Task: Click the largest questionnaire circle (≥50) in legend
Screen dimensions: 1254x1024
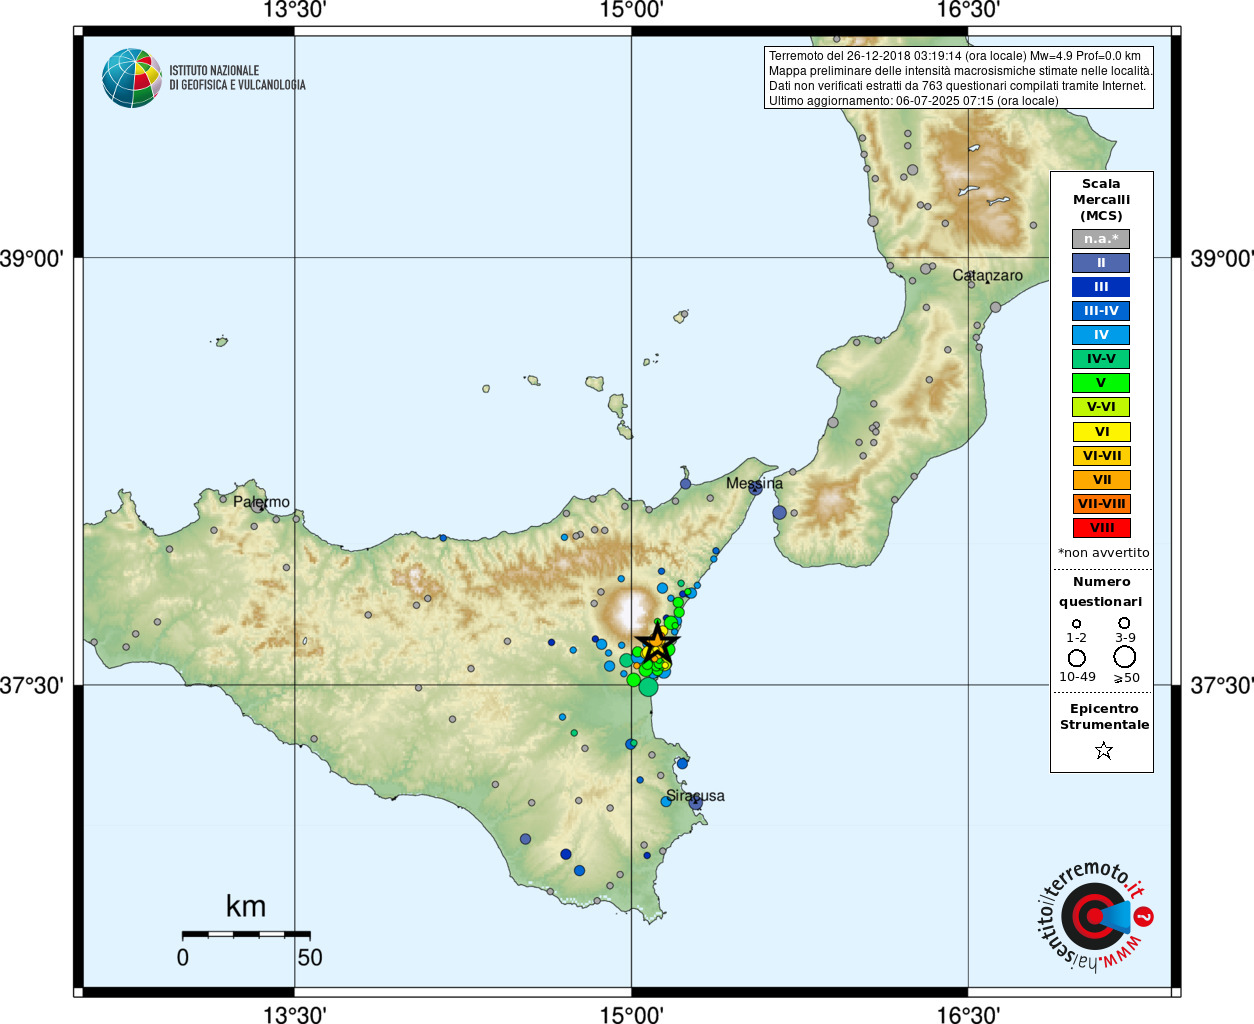Action: 1125,657
